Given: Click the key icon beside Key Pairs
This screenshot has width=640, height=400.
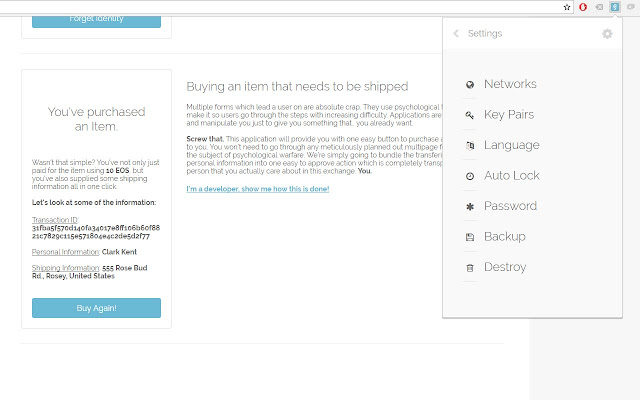Looking at the screenshot, I should point(470,115).
